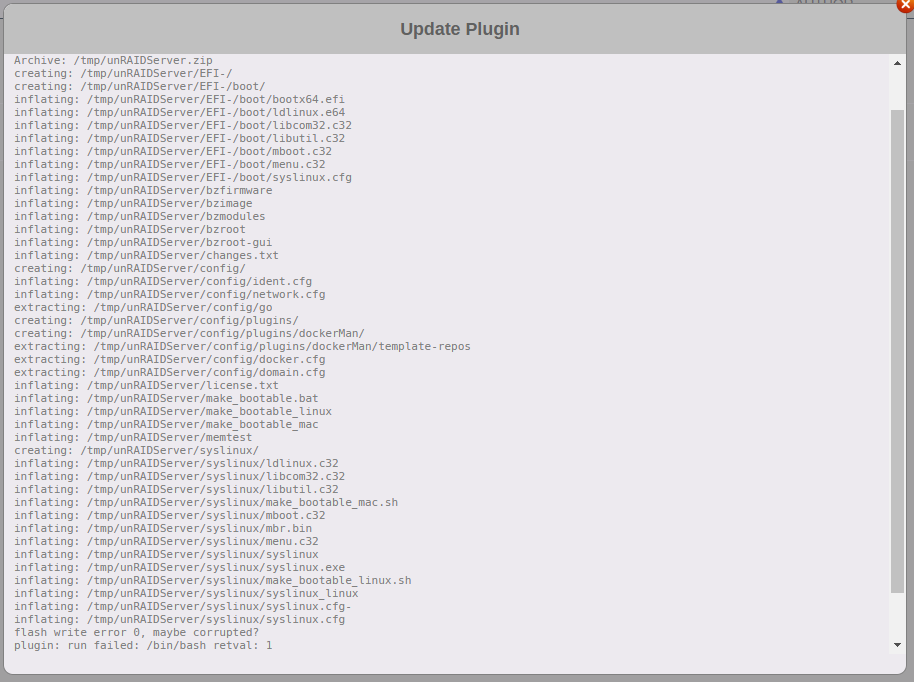Click the line inflating EFI-/boot/menu.c32
The width and height of the screenshot is (914, 682).
click(x=170, y=164)
